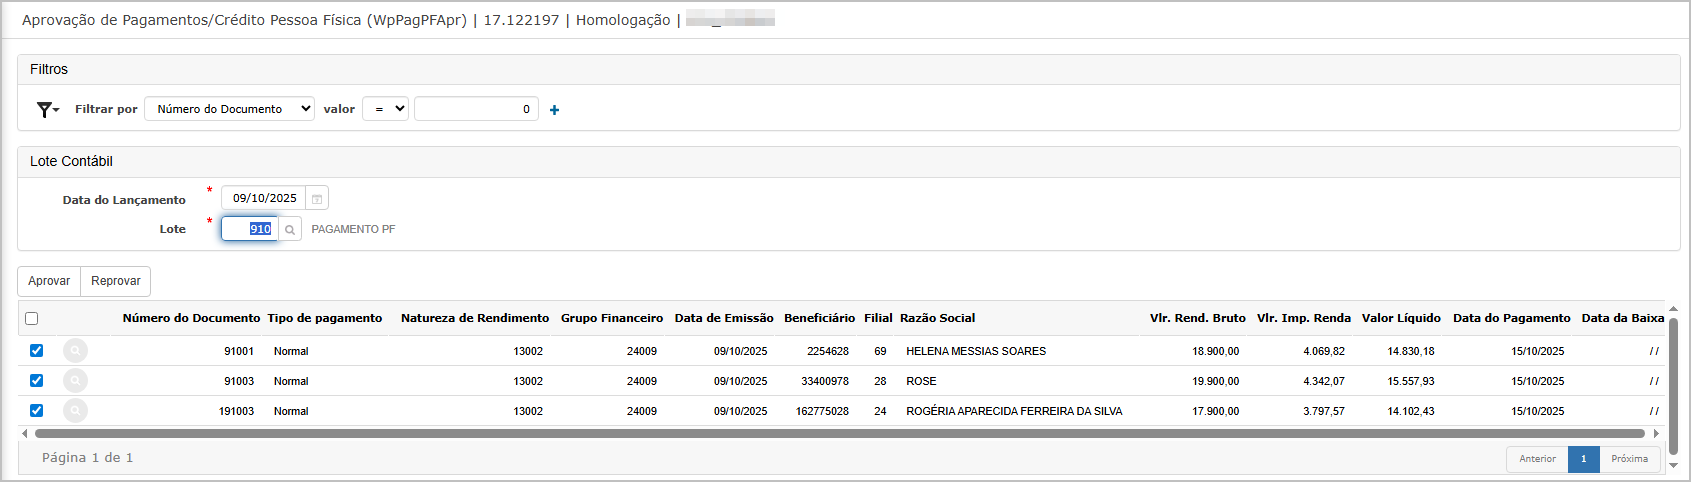View details icon for document 91001

pyautogui.click(x=75, y=351)
